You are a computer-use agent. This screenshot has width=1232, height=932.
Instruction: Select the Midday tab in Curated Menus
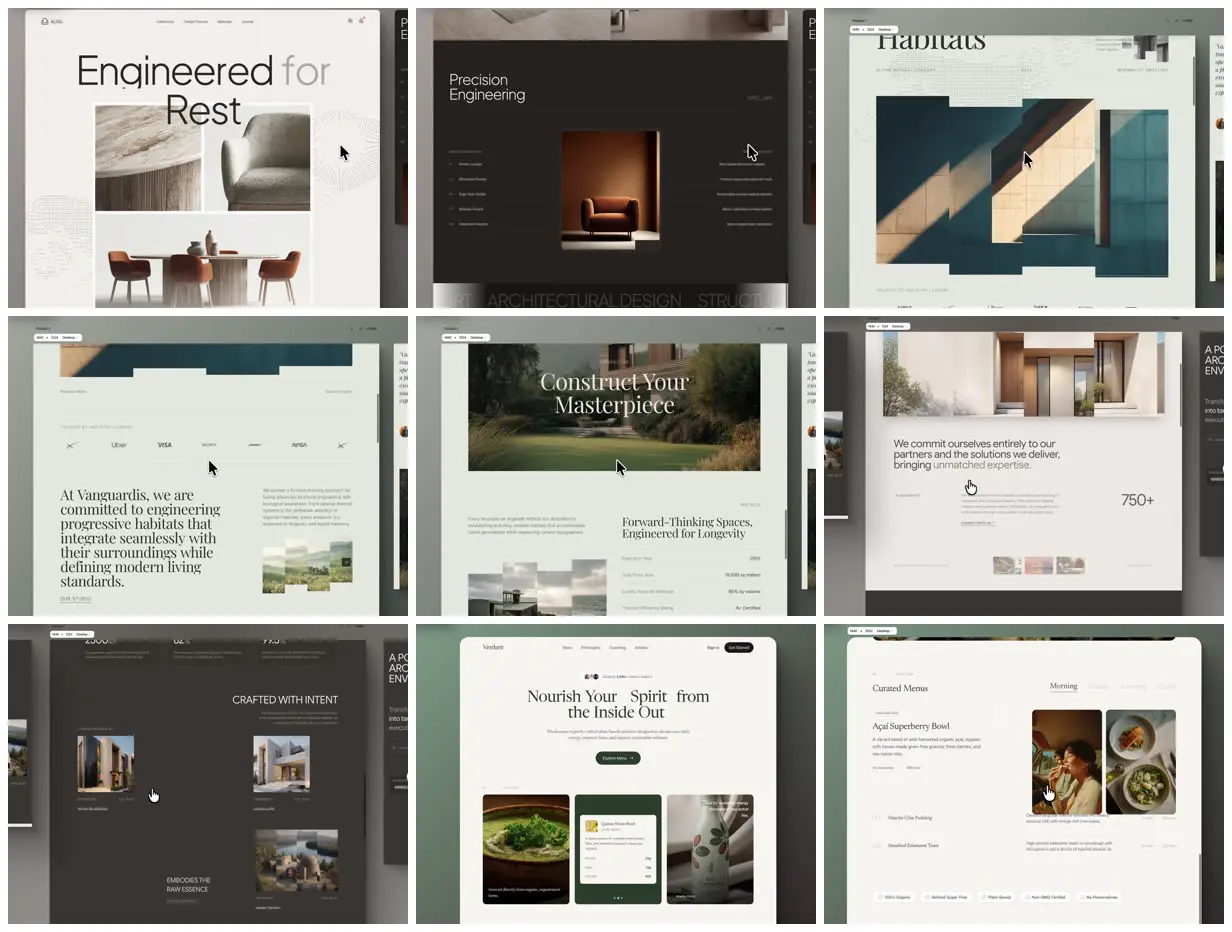pyautogui.click(x=1098, y=686)
